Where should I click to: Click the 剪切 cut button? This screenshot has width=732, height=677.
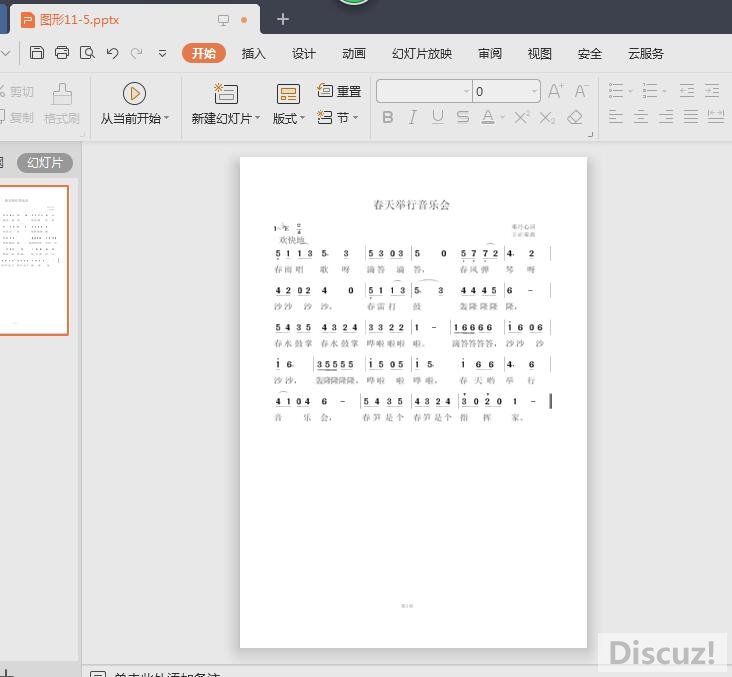17,92
